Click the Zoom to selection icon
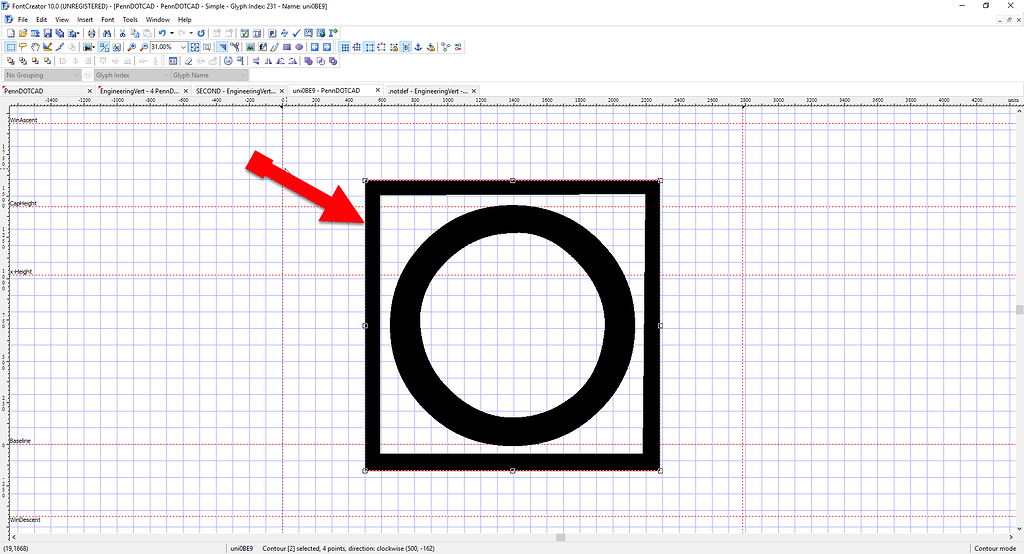1024x554 pixels. point(207,47)
